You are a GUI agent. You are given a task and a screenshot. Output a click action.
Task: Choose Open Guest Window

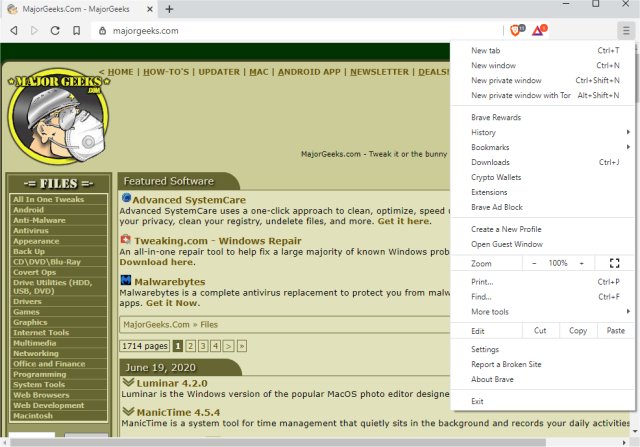tap(543, 244)
